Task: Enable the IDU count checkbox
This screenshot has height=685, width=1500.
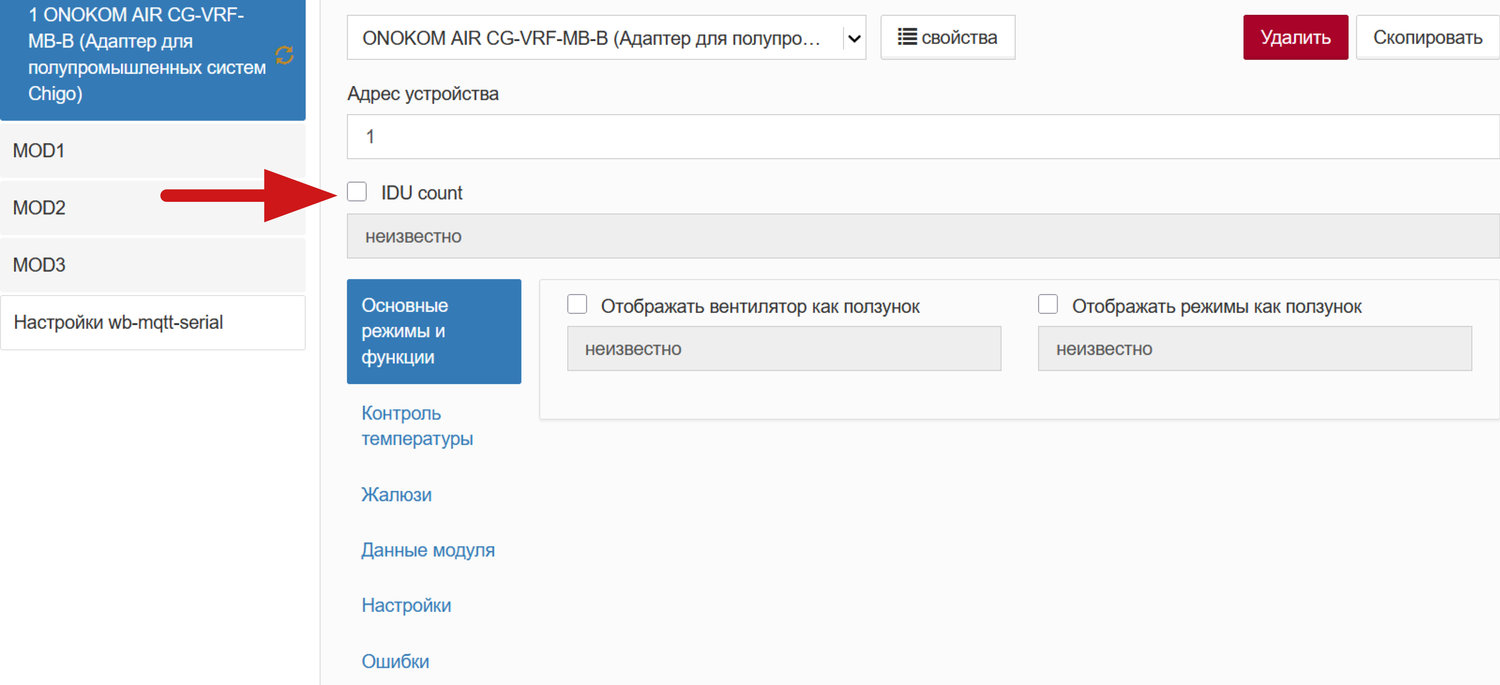Action: coord(357,192)
